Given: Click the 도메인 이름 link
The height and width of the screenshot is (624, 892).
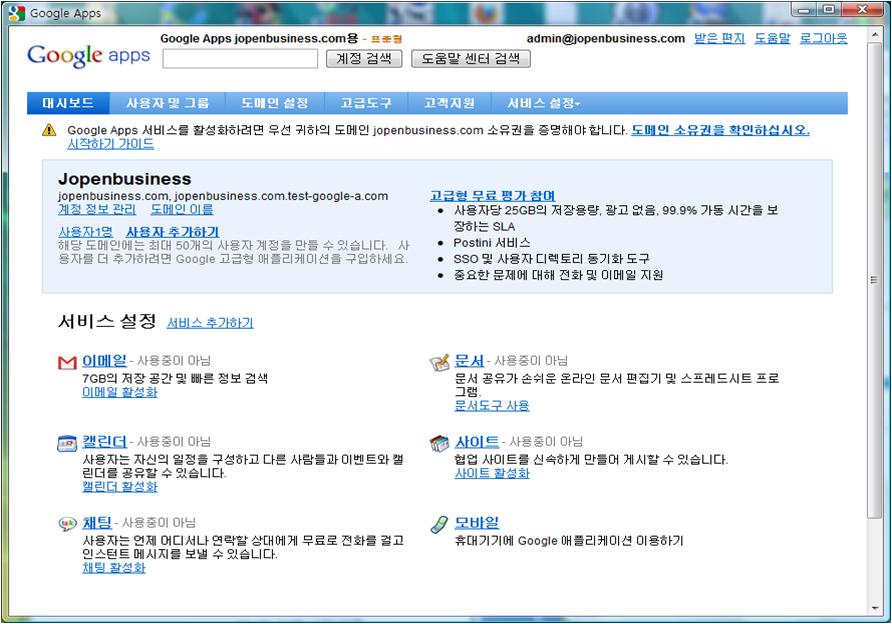Looking at the screenshot, I should pos(182,209).
